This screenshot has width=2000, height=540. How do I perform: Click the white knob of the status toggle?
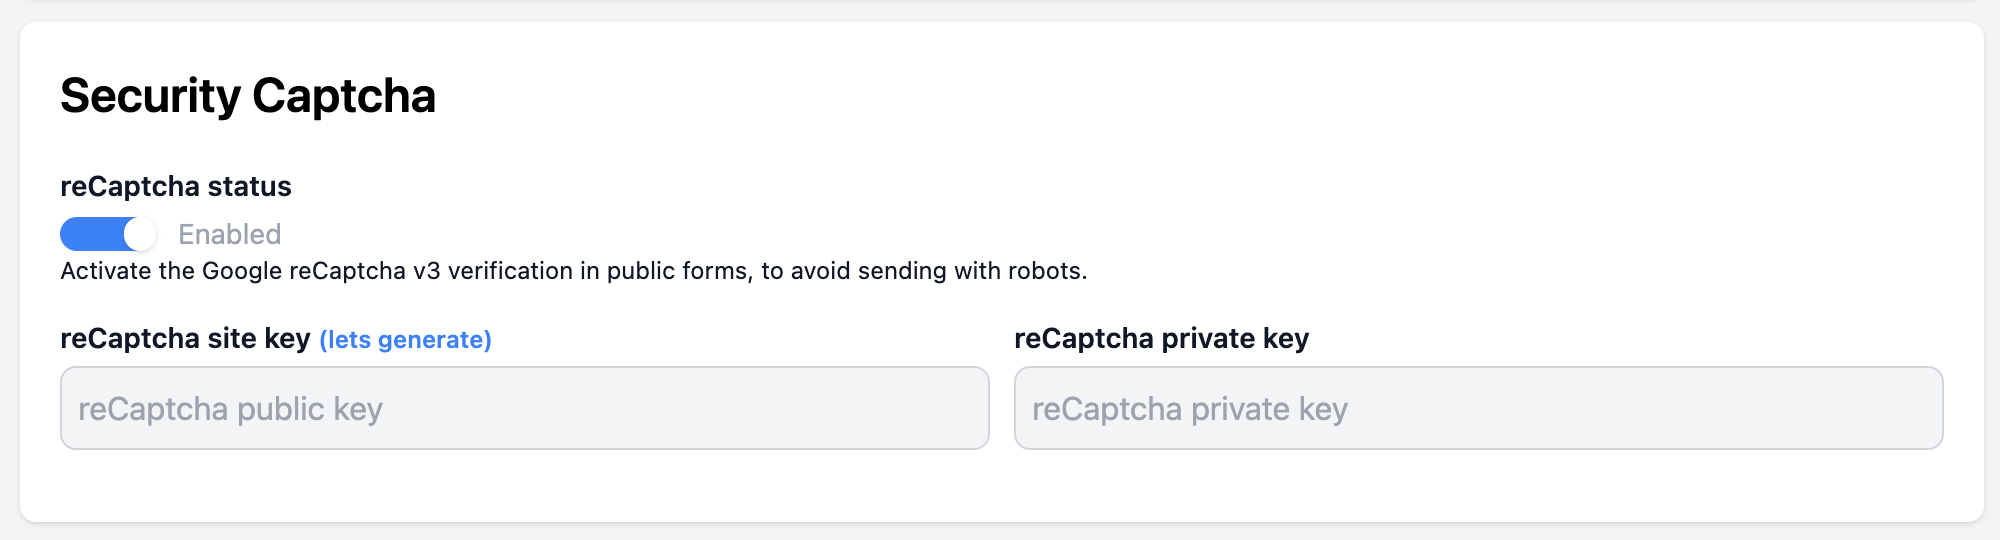tap(140, 234)
